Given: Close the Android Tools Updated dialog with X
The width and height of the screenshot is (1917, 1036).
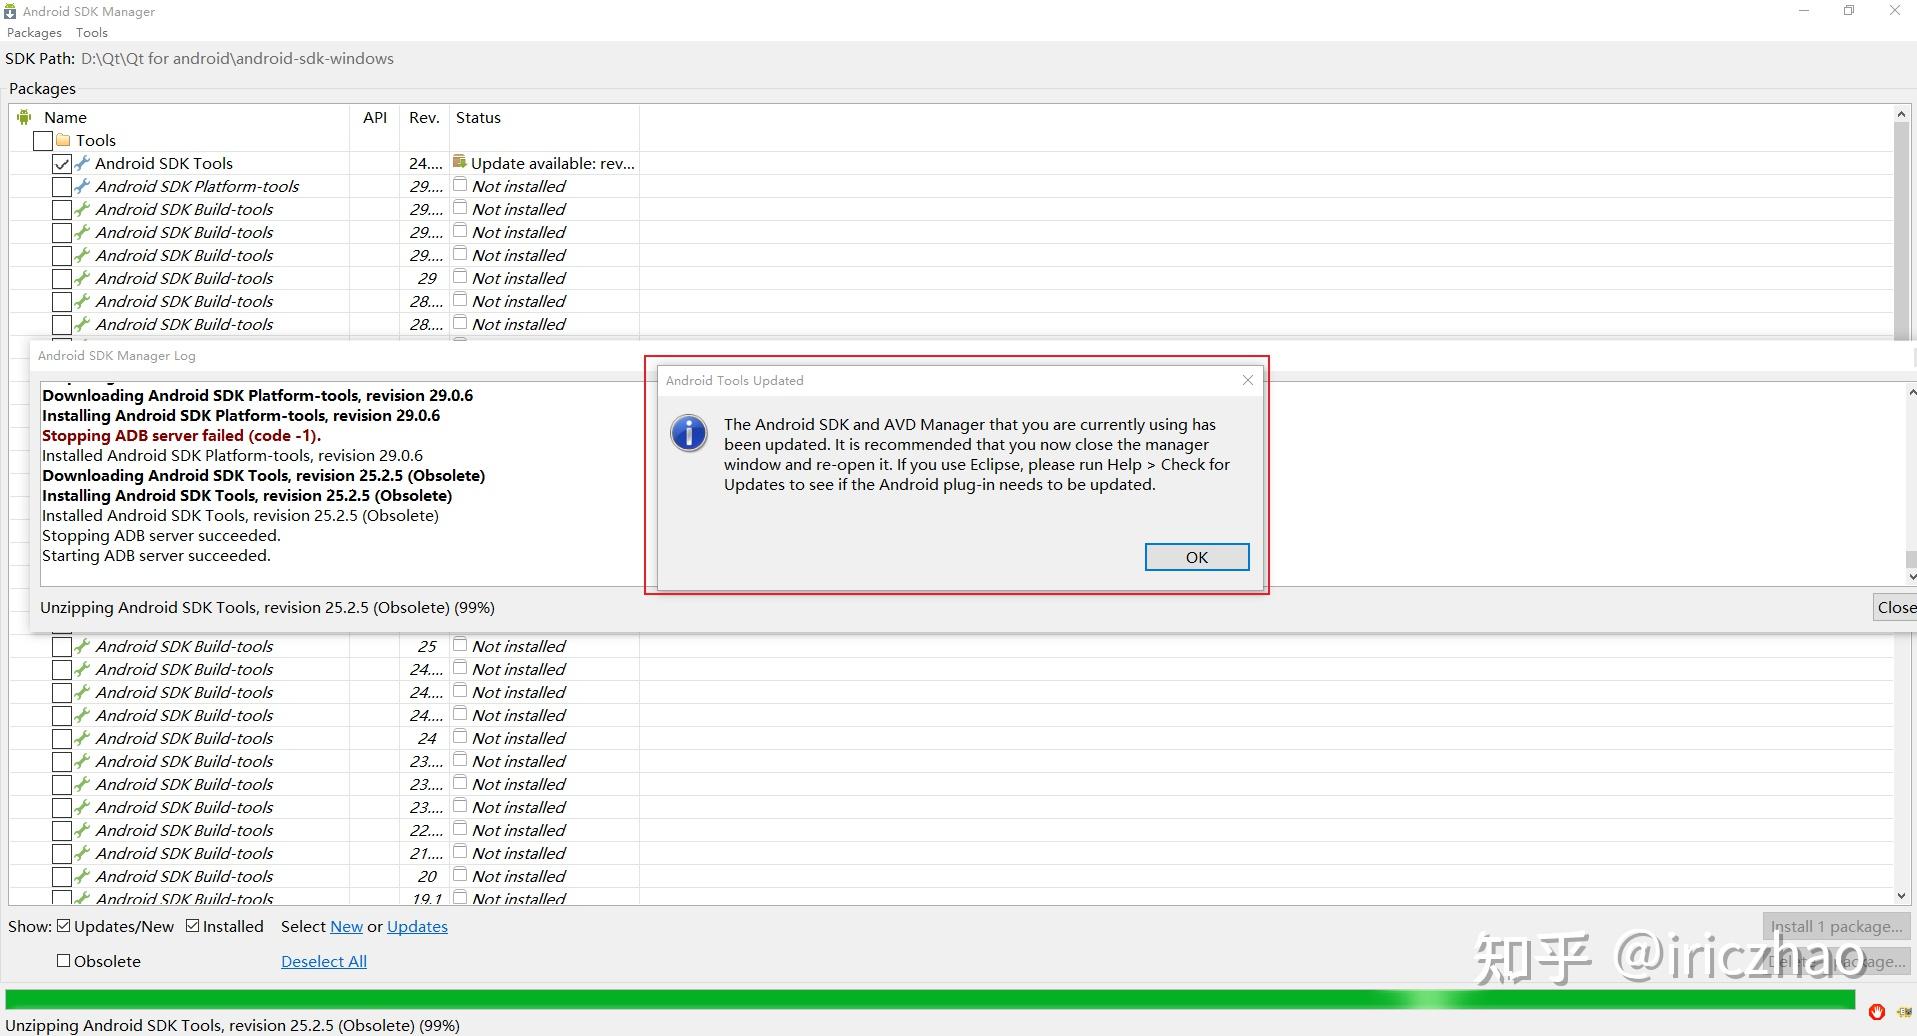Looking at the screenshot, I should (x=1247, y=380).
